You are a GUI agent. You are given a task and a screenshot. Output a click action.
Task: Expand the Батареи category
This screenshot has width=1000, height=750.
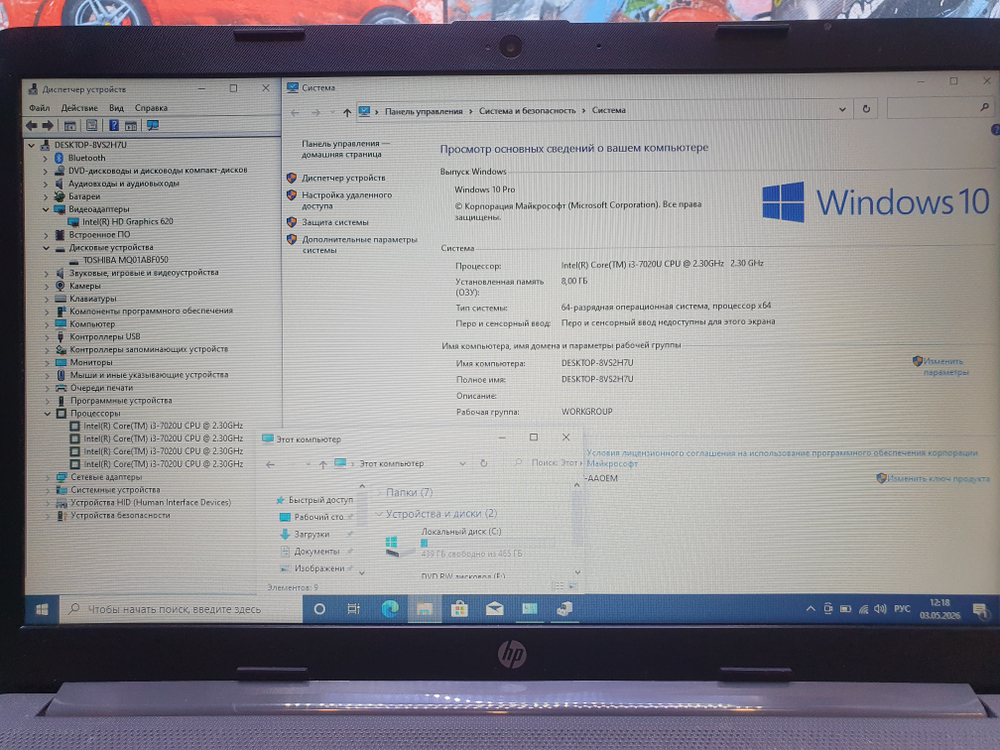coord(45,196)
